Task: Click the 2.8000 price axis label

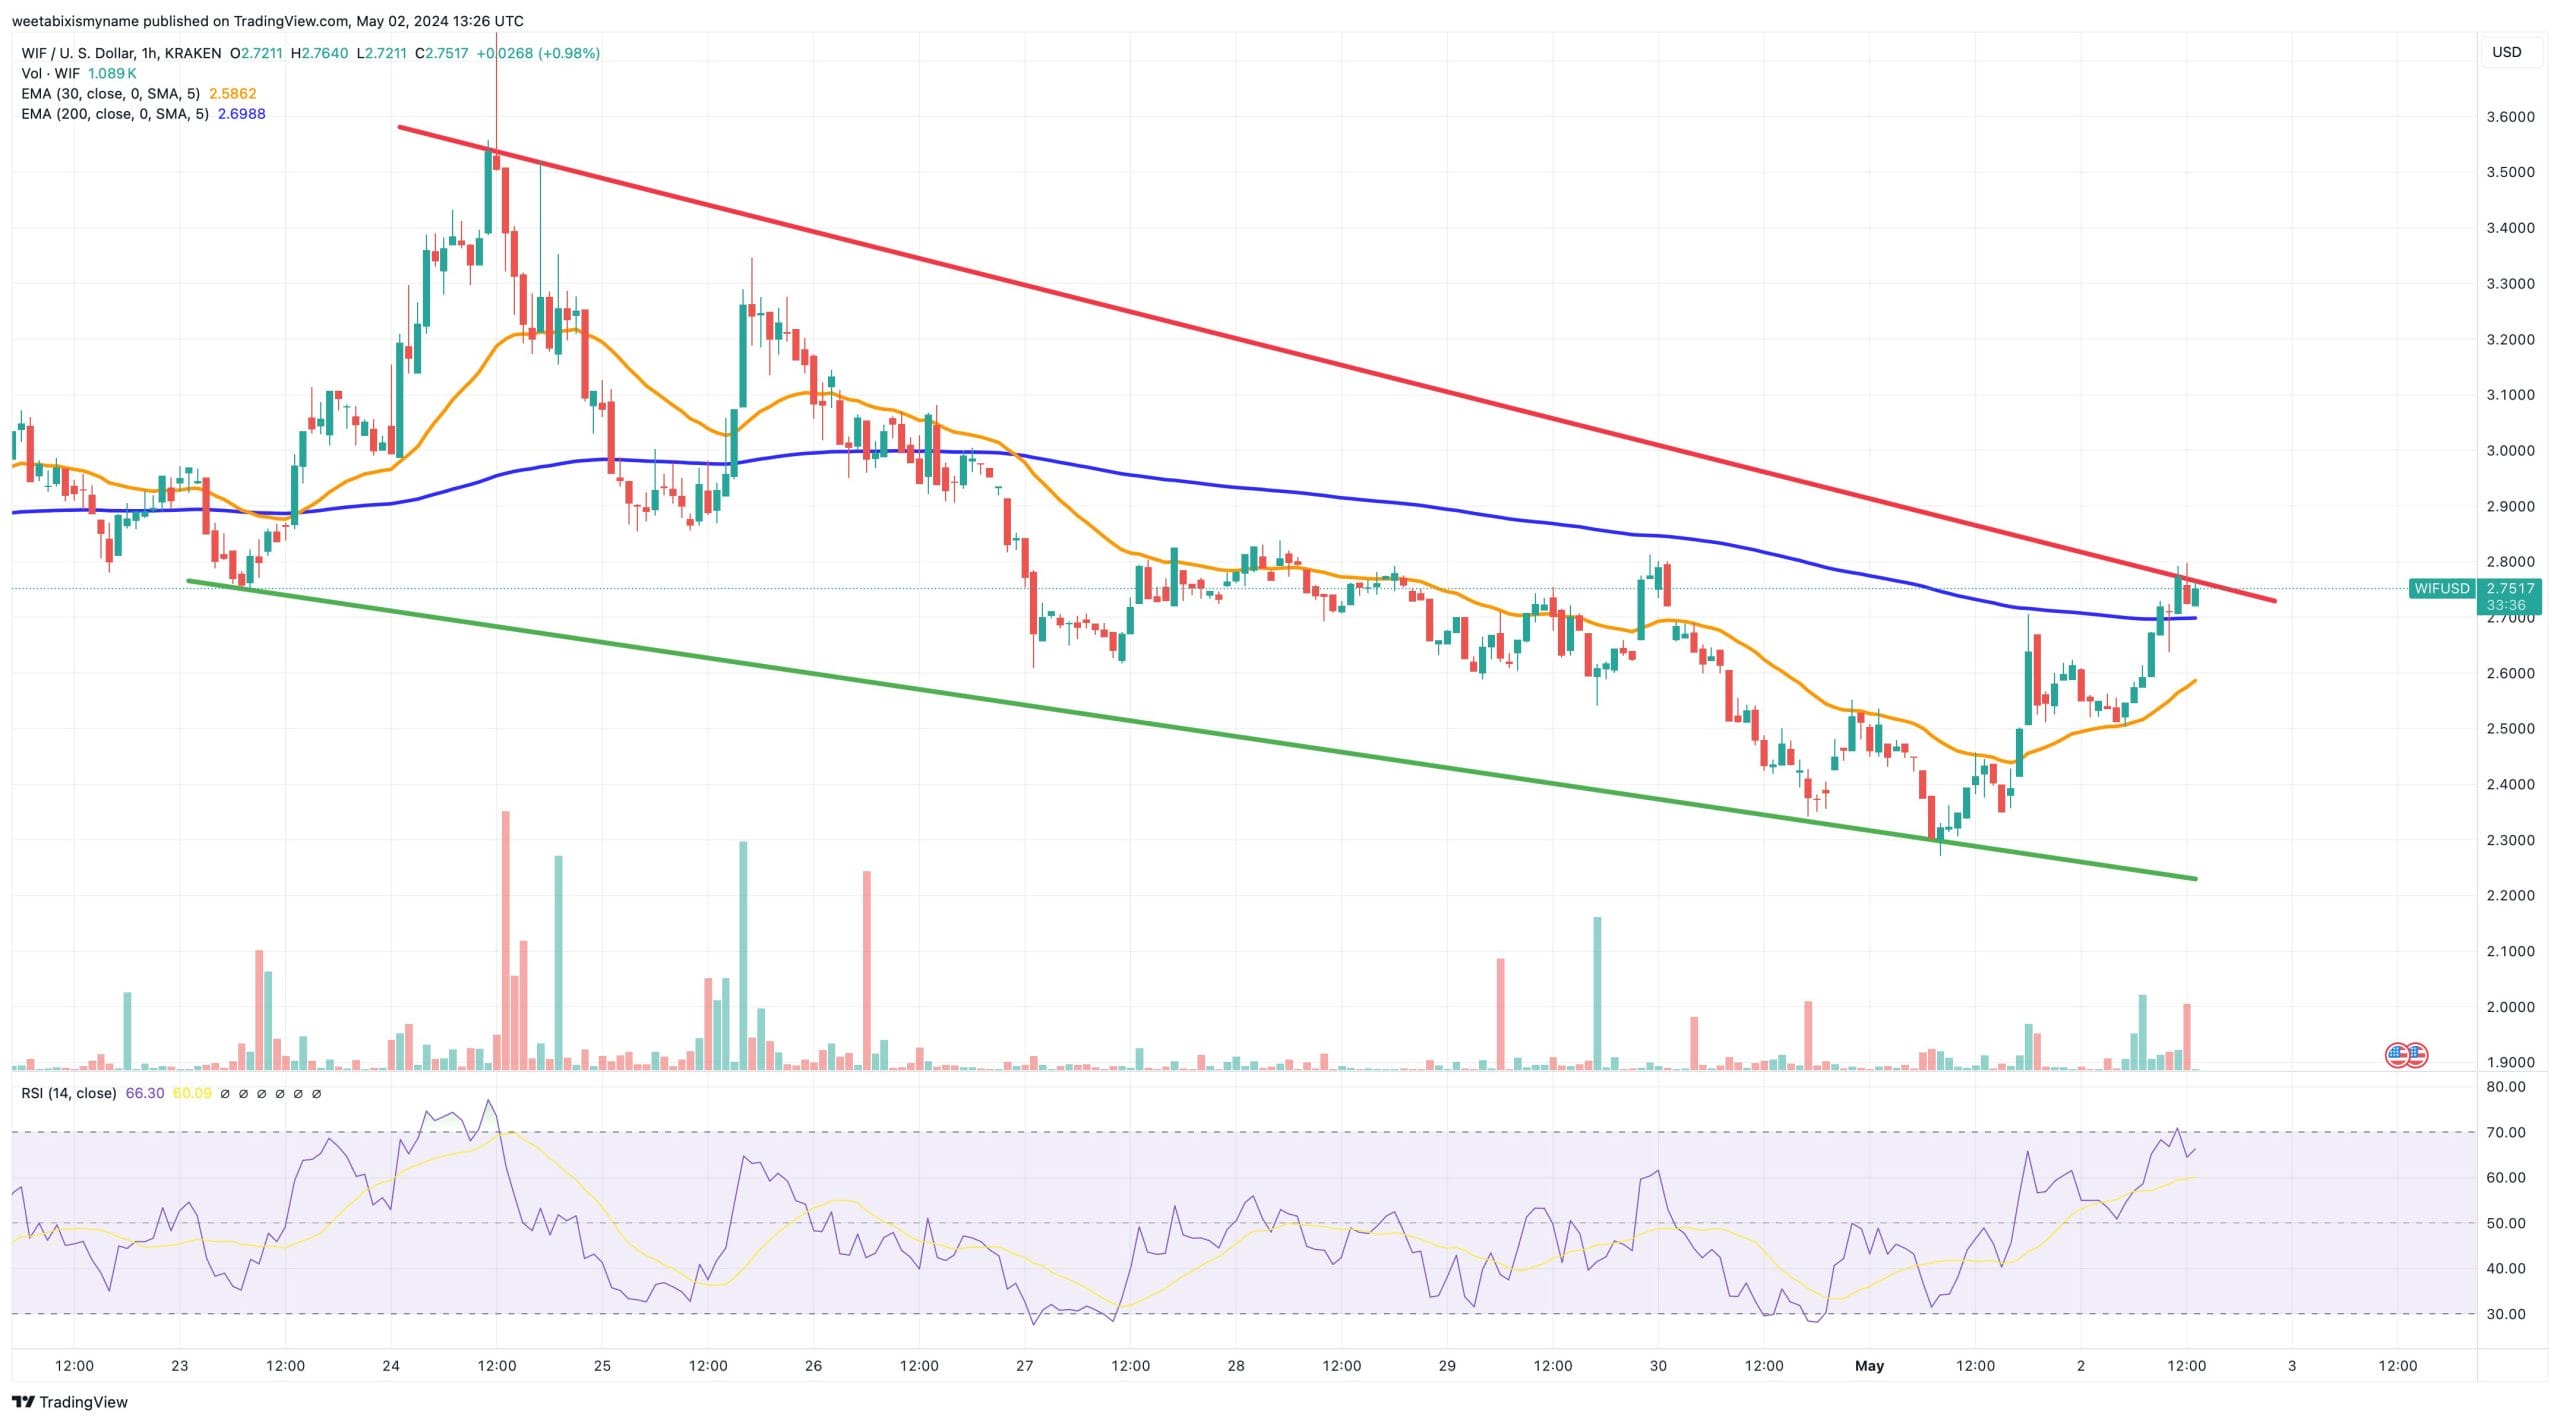Action: pyautogui.click(x=2510, y=562)
